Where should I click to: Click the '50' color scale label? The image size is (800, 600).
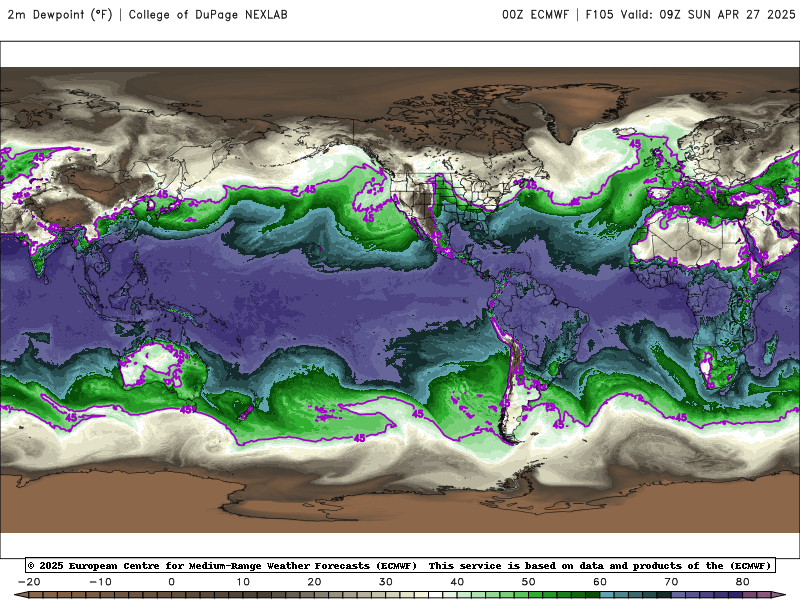tap(529, 582)
